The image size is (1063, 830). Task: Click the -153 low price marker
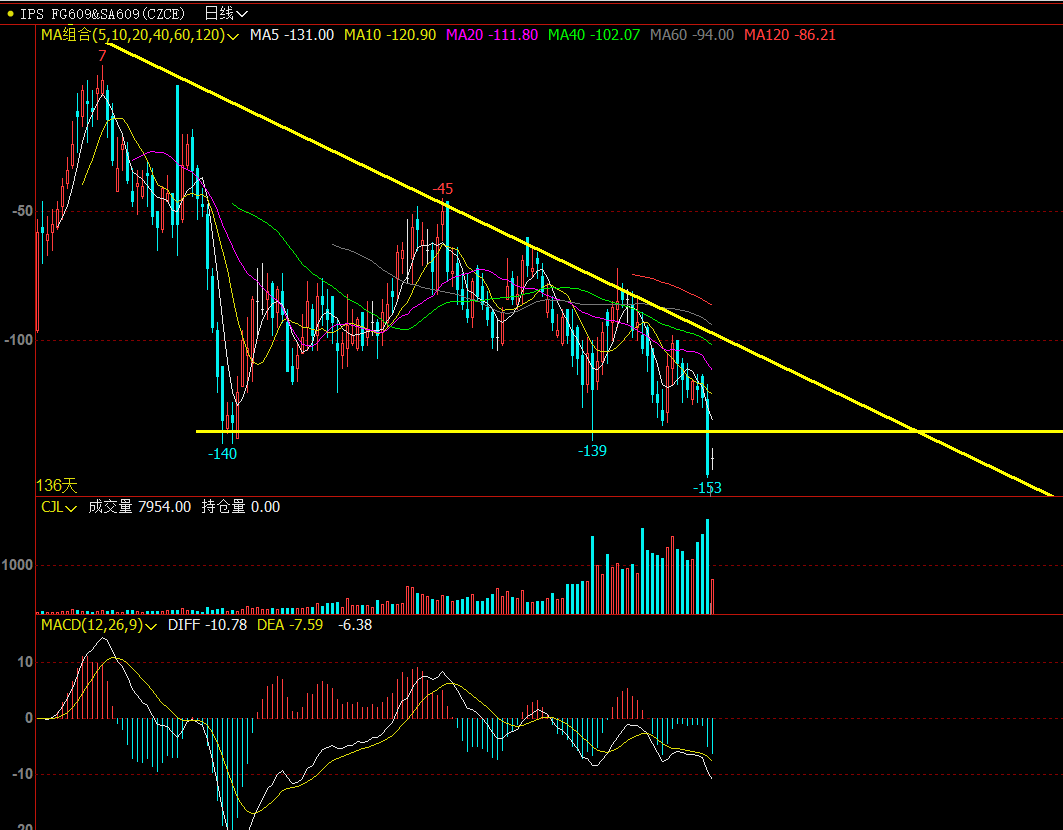[707, 488]
